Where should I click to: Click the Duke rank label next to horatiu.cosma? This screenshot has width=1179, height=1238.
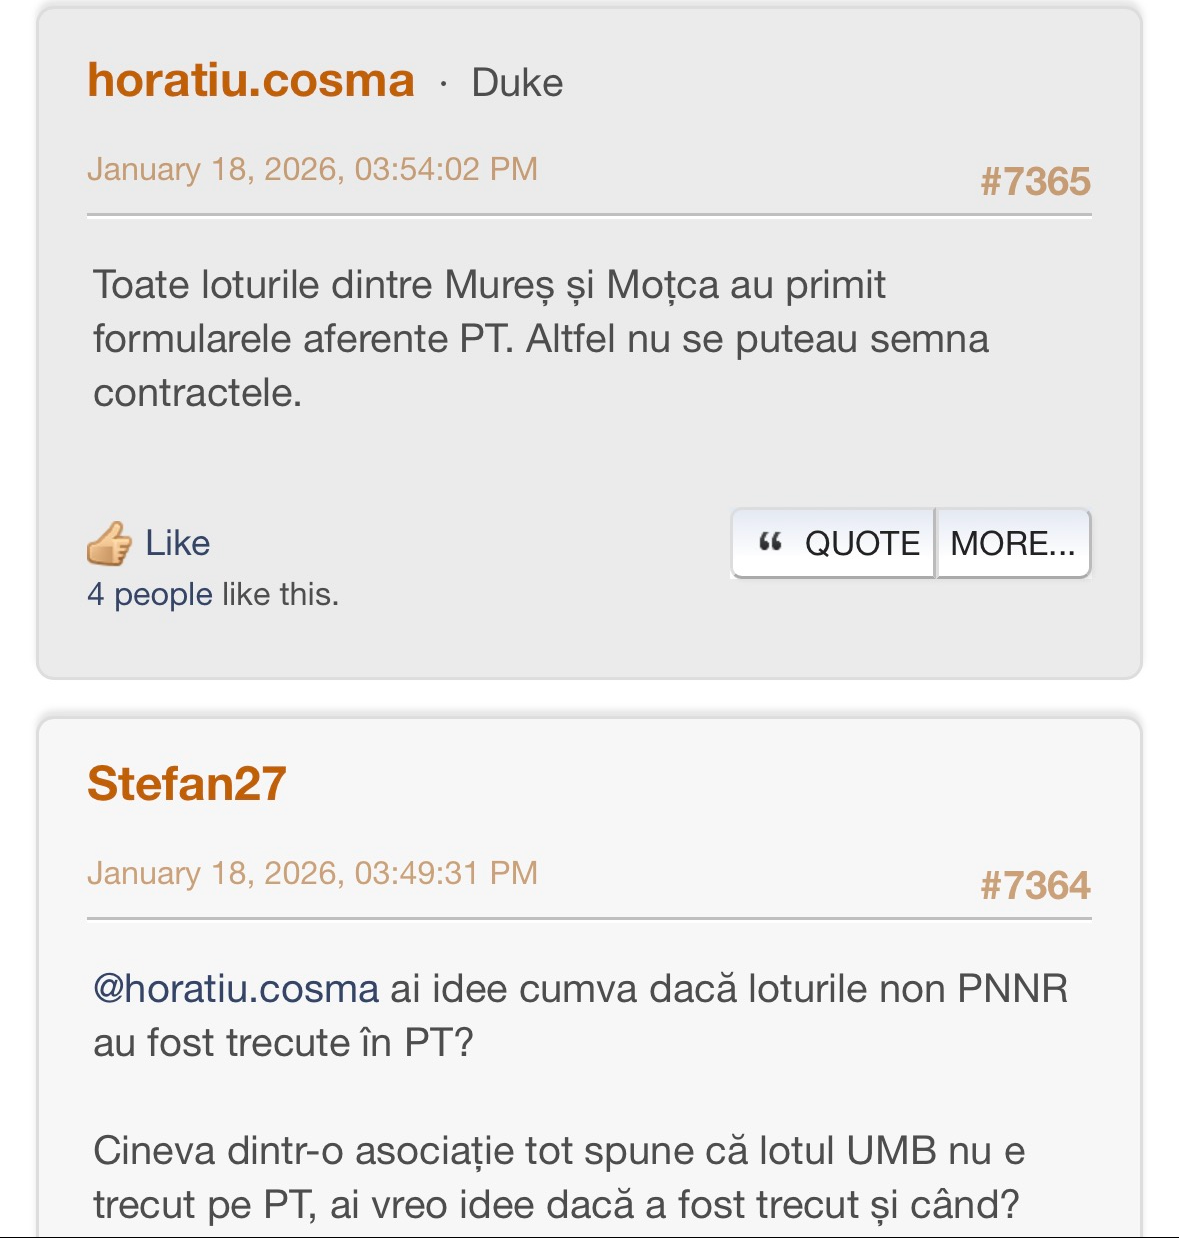point(518,84)
